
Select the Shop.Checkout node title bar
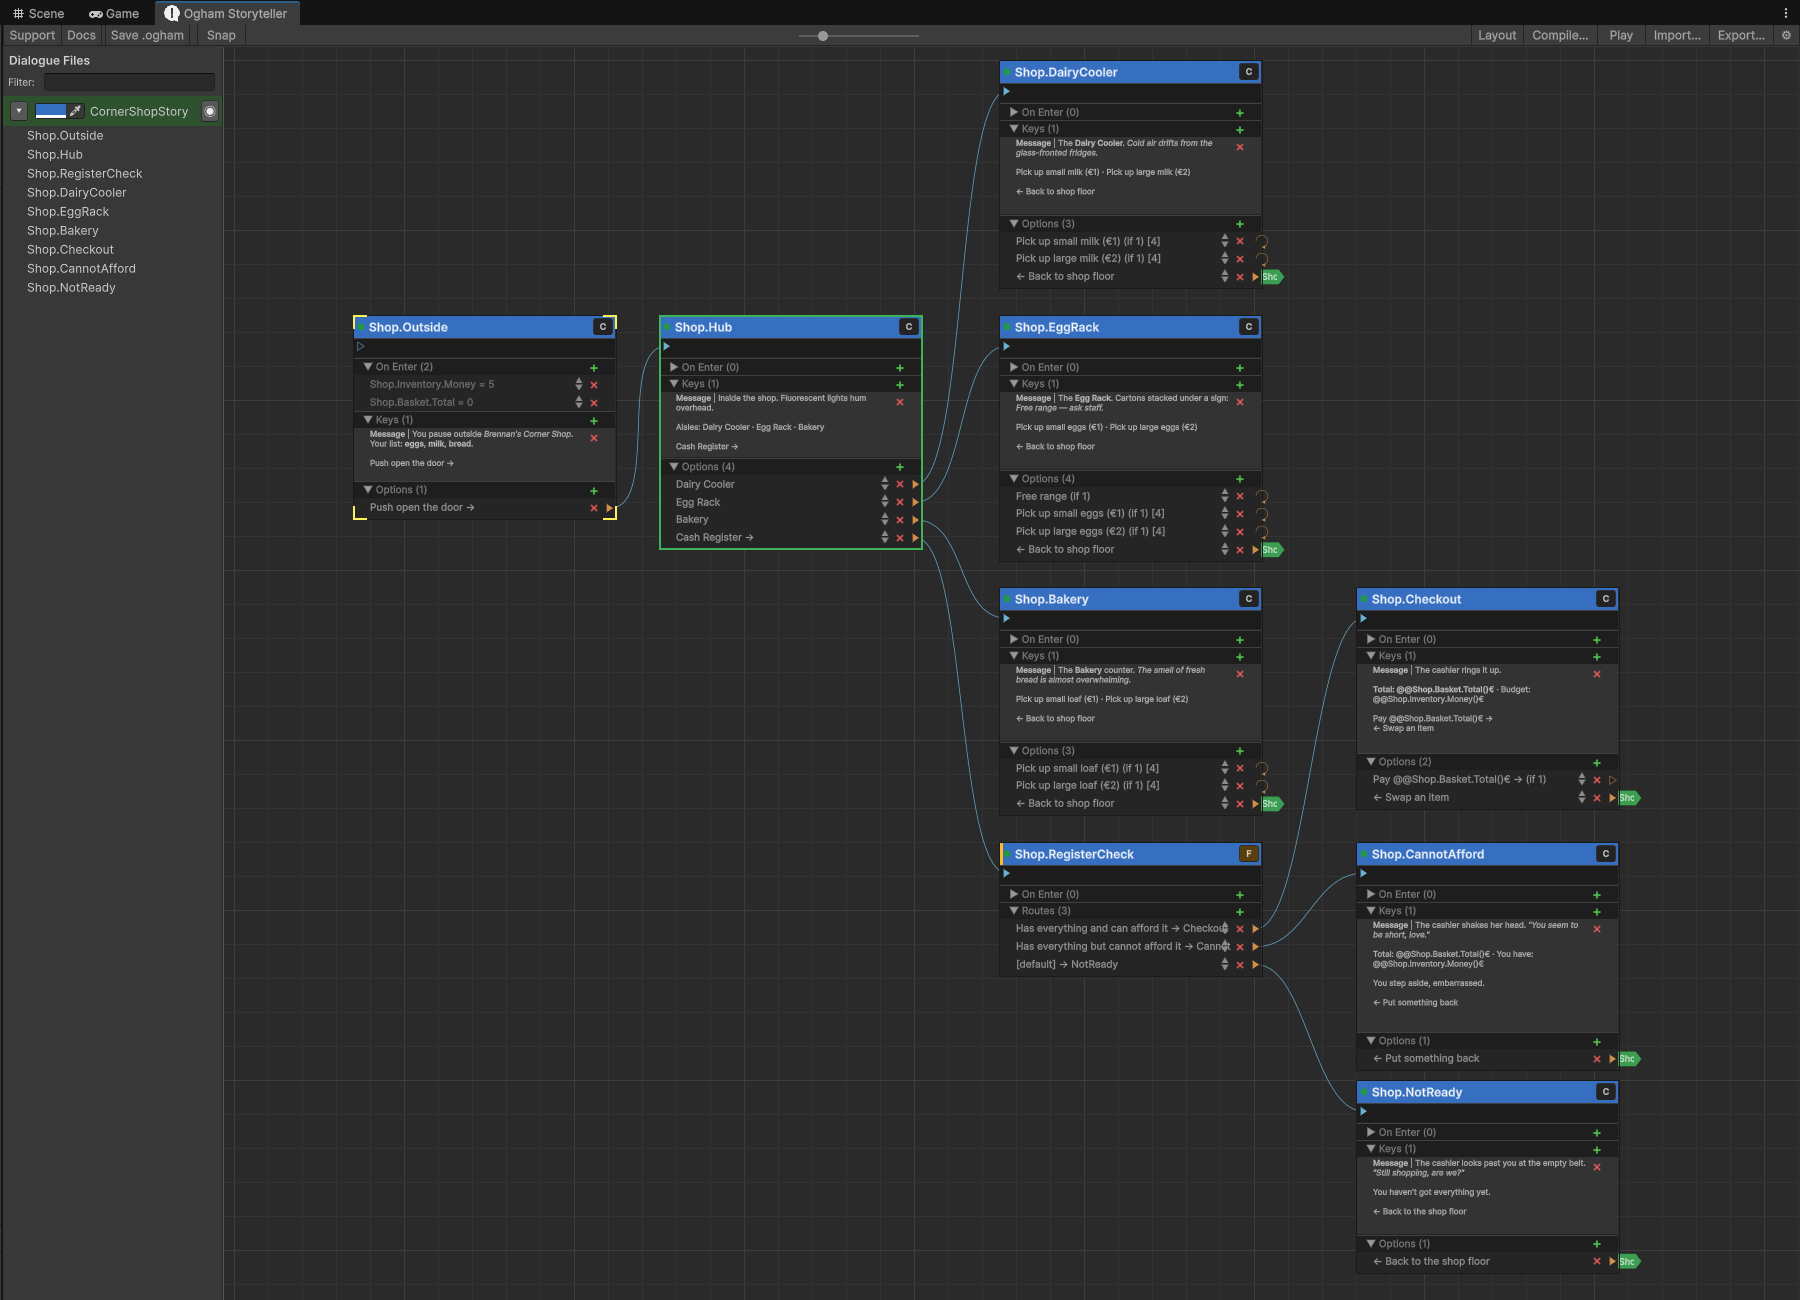pos(1487,599)
